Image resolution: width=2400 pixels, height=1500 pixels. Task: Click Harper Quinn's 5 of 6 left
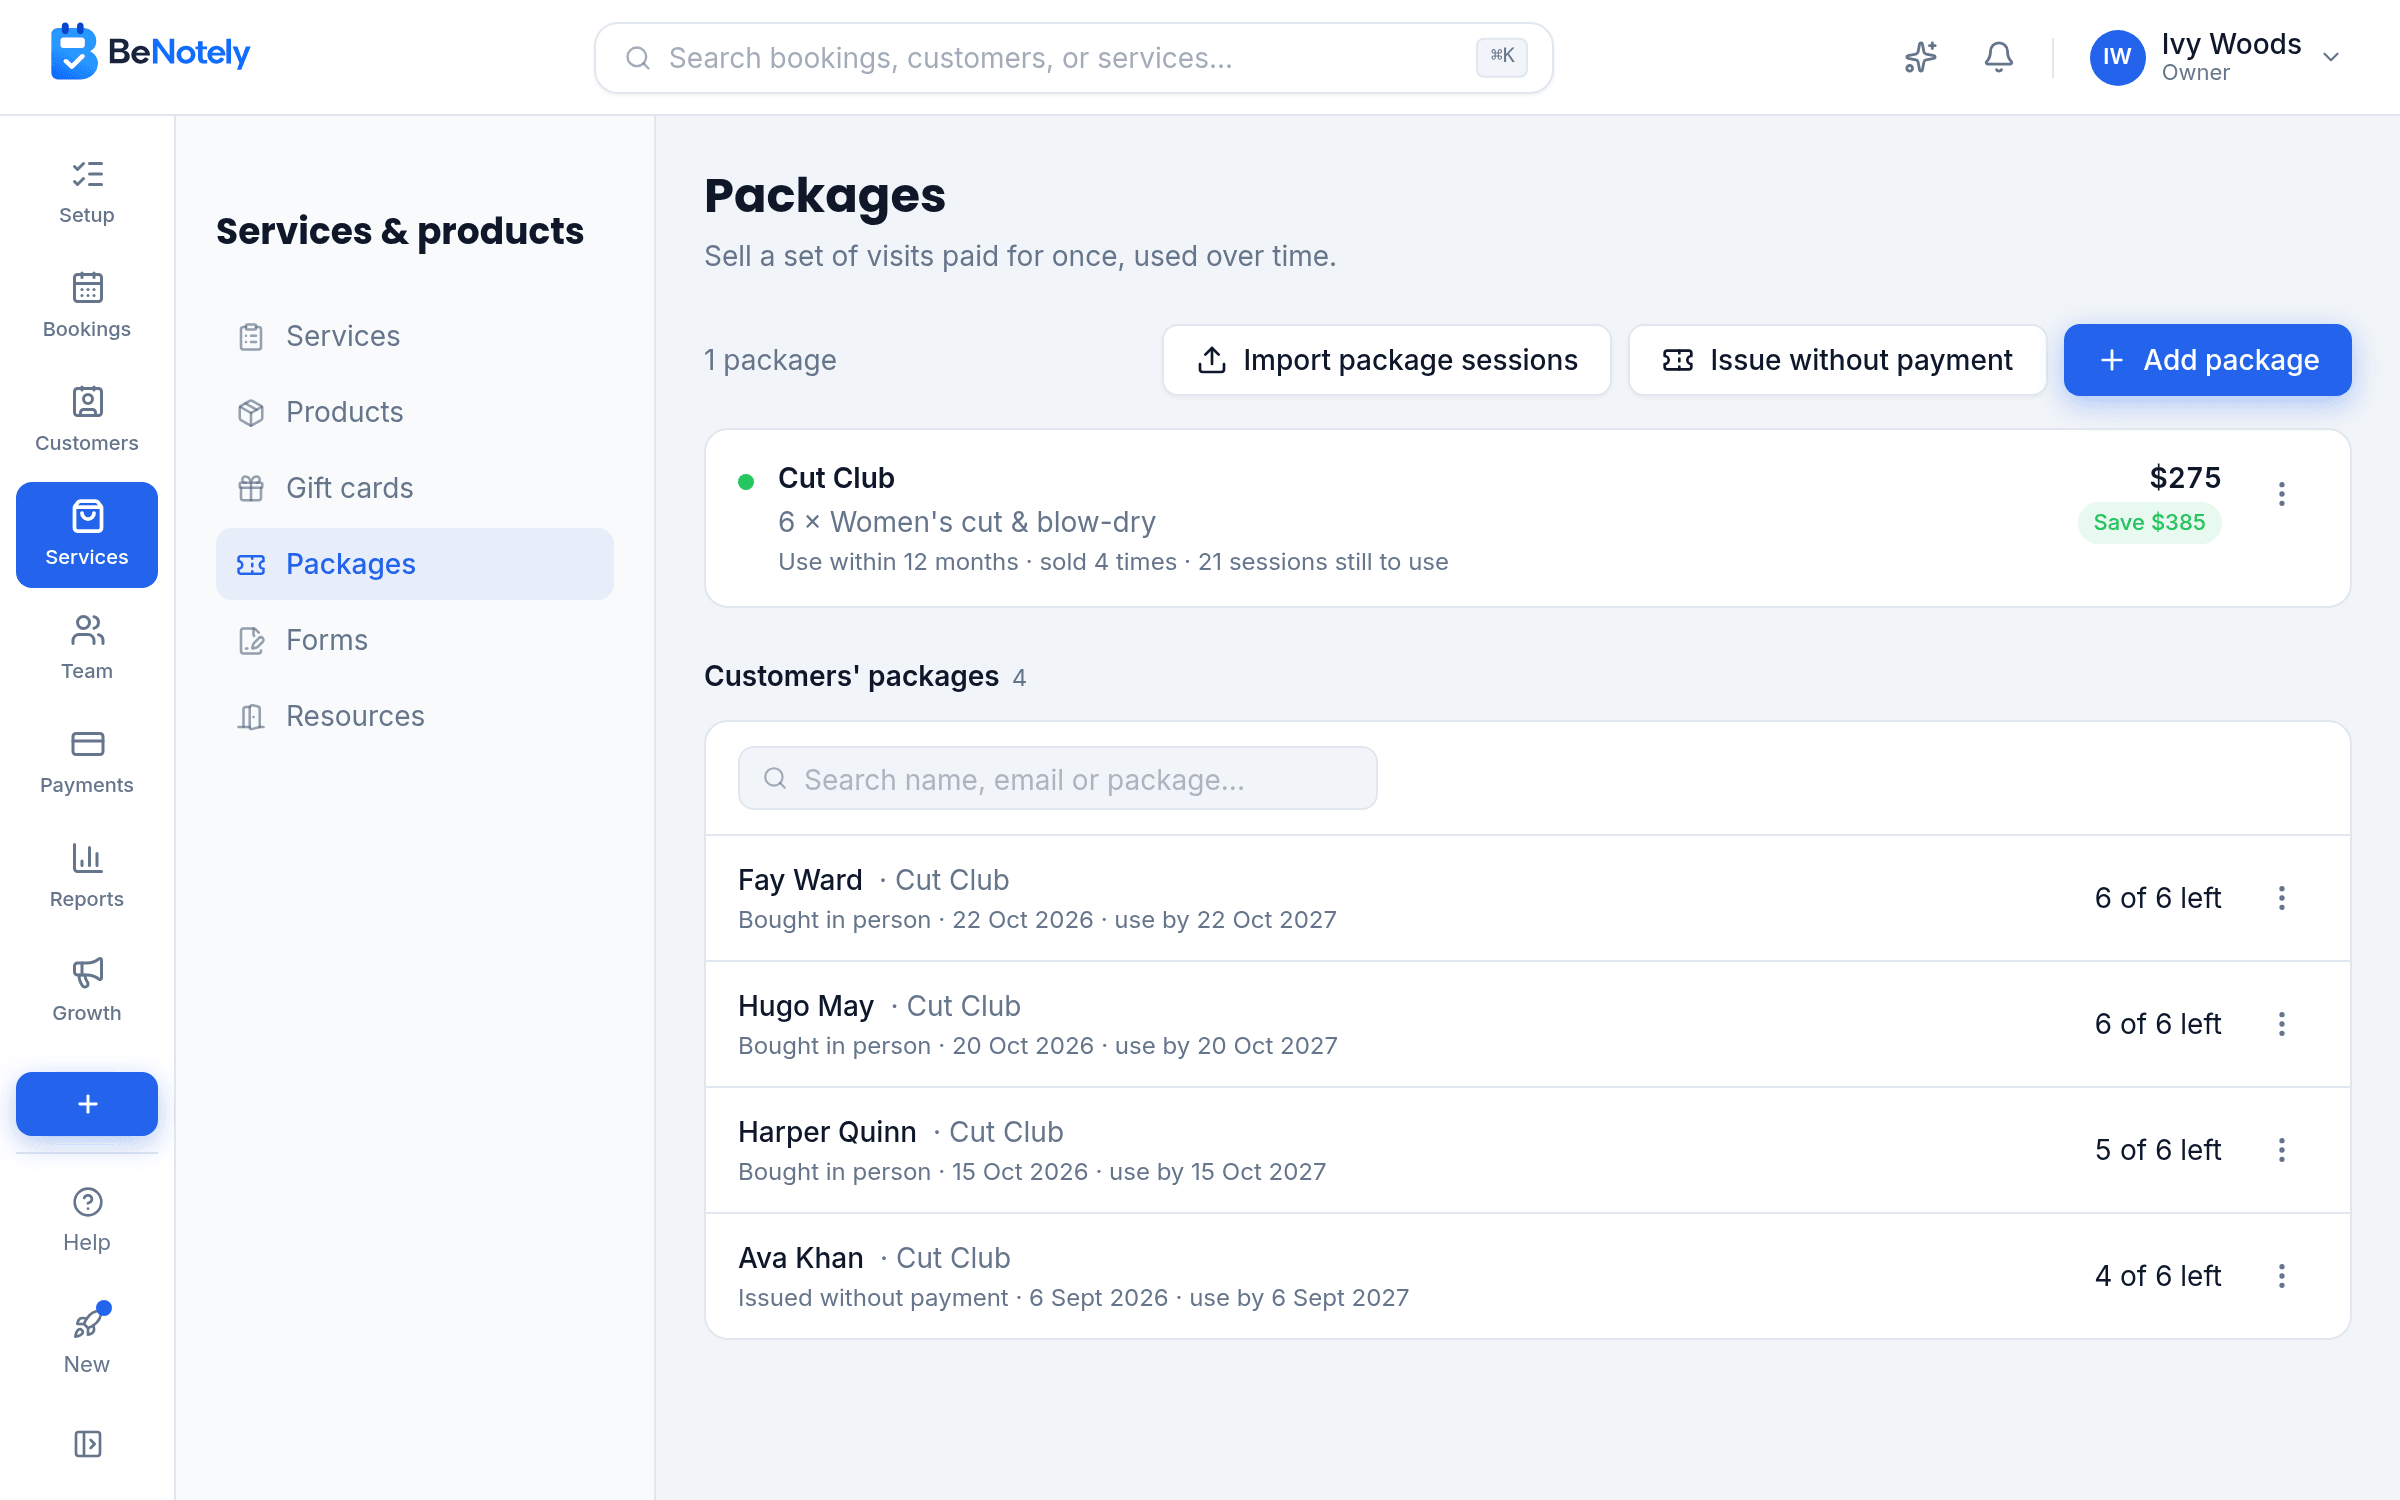pos(2158,1150)
